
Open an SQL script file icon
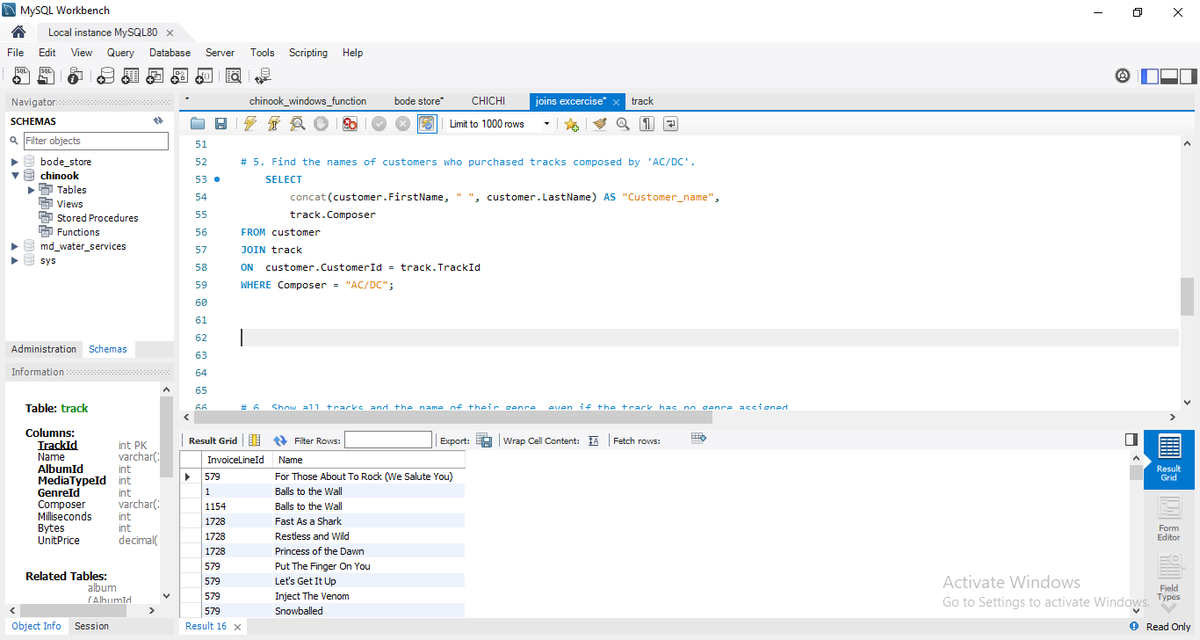click(x=46, y=75)
